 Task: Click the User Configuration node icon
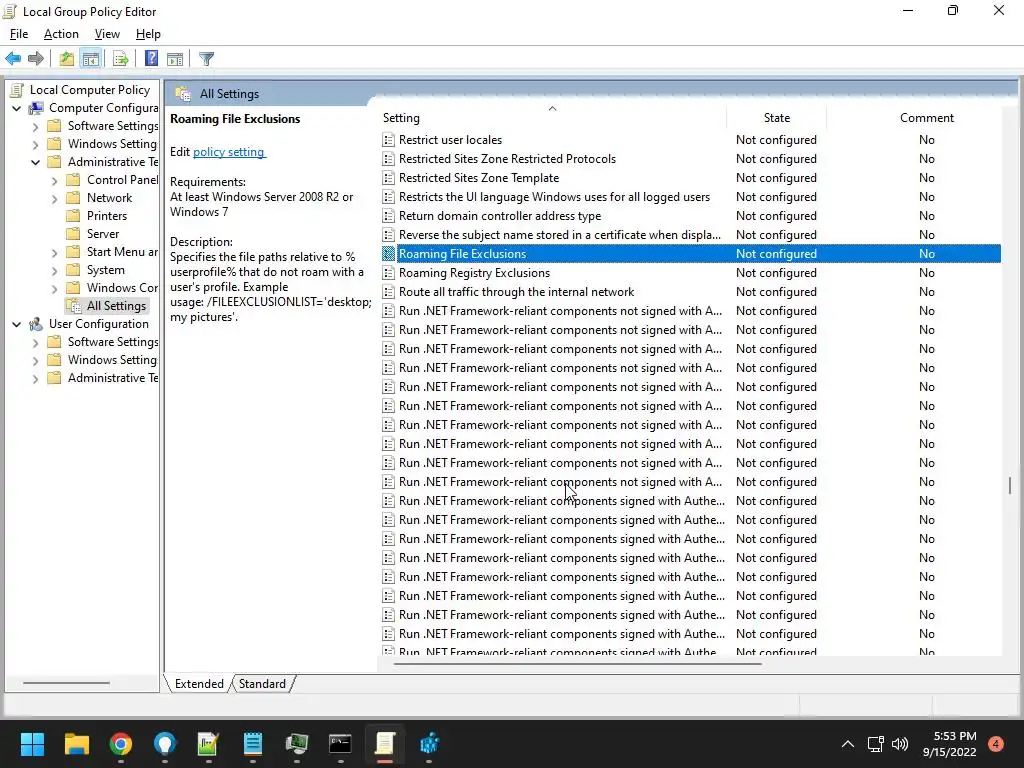[x=37, y=324]
